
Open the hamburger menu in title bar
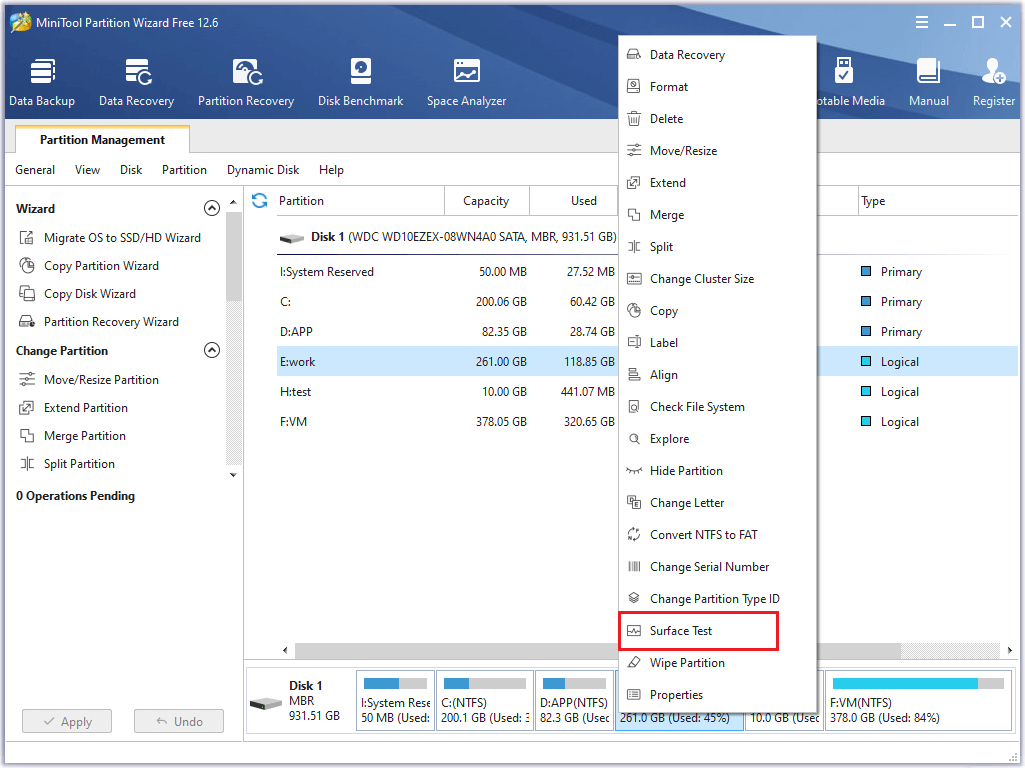pyautogui.click(x=922, y=22)
